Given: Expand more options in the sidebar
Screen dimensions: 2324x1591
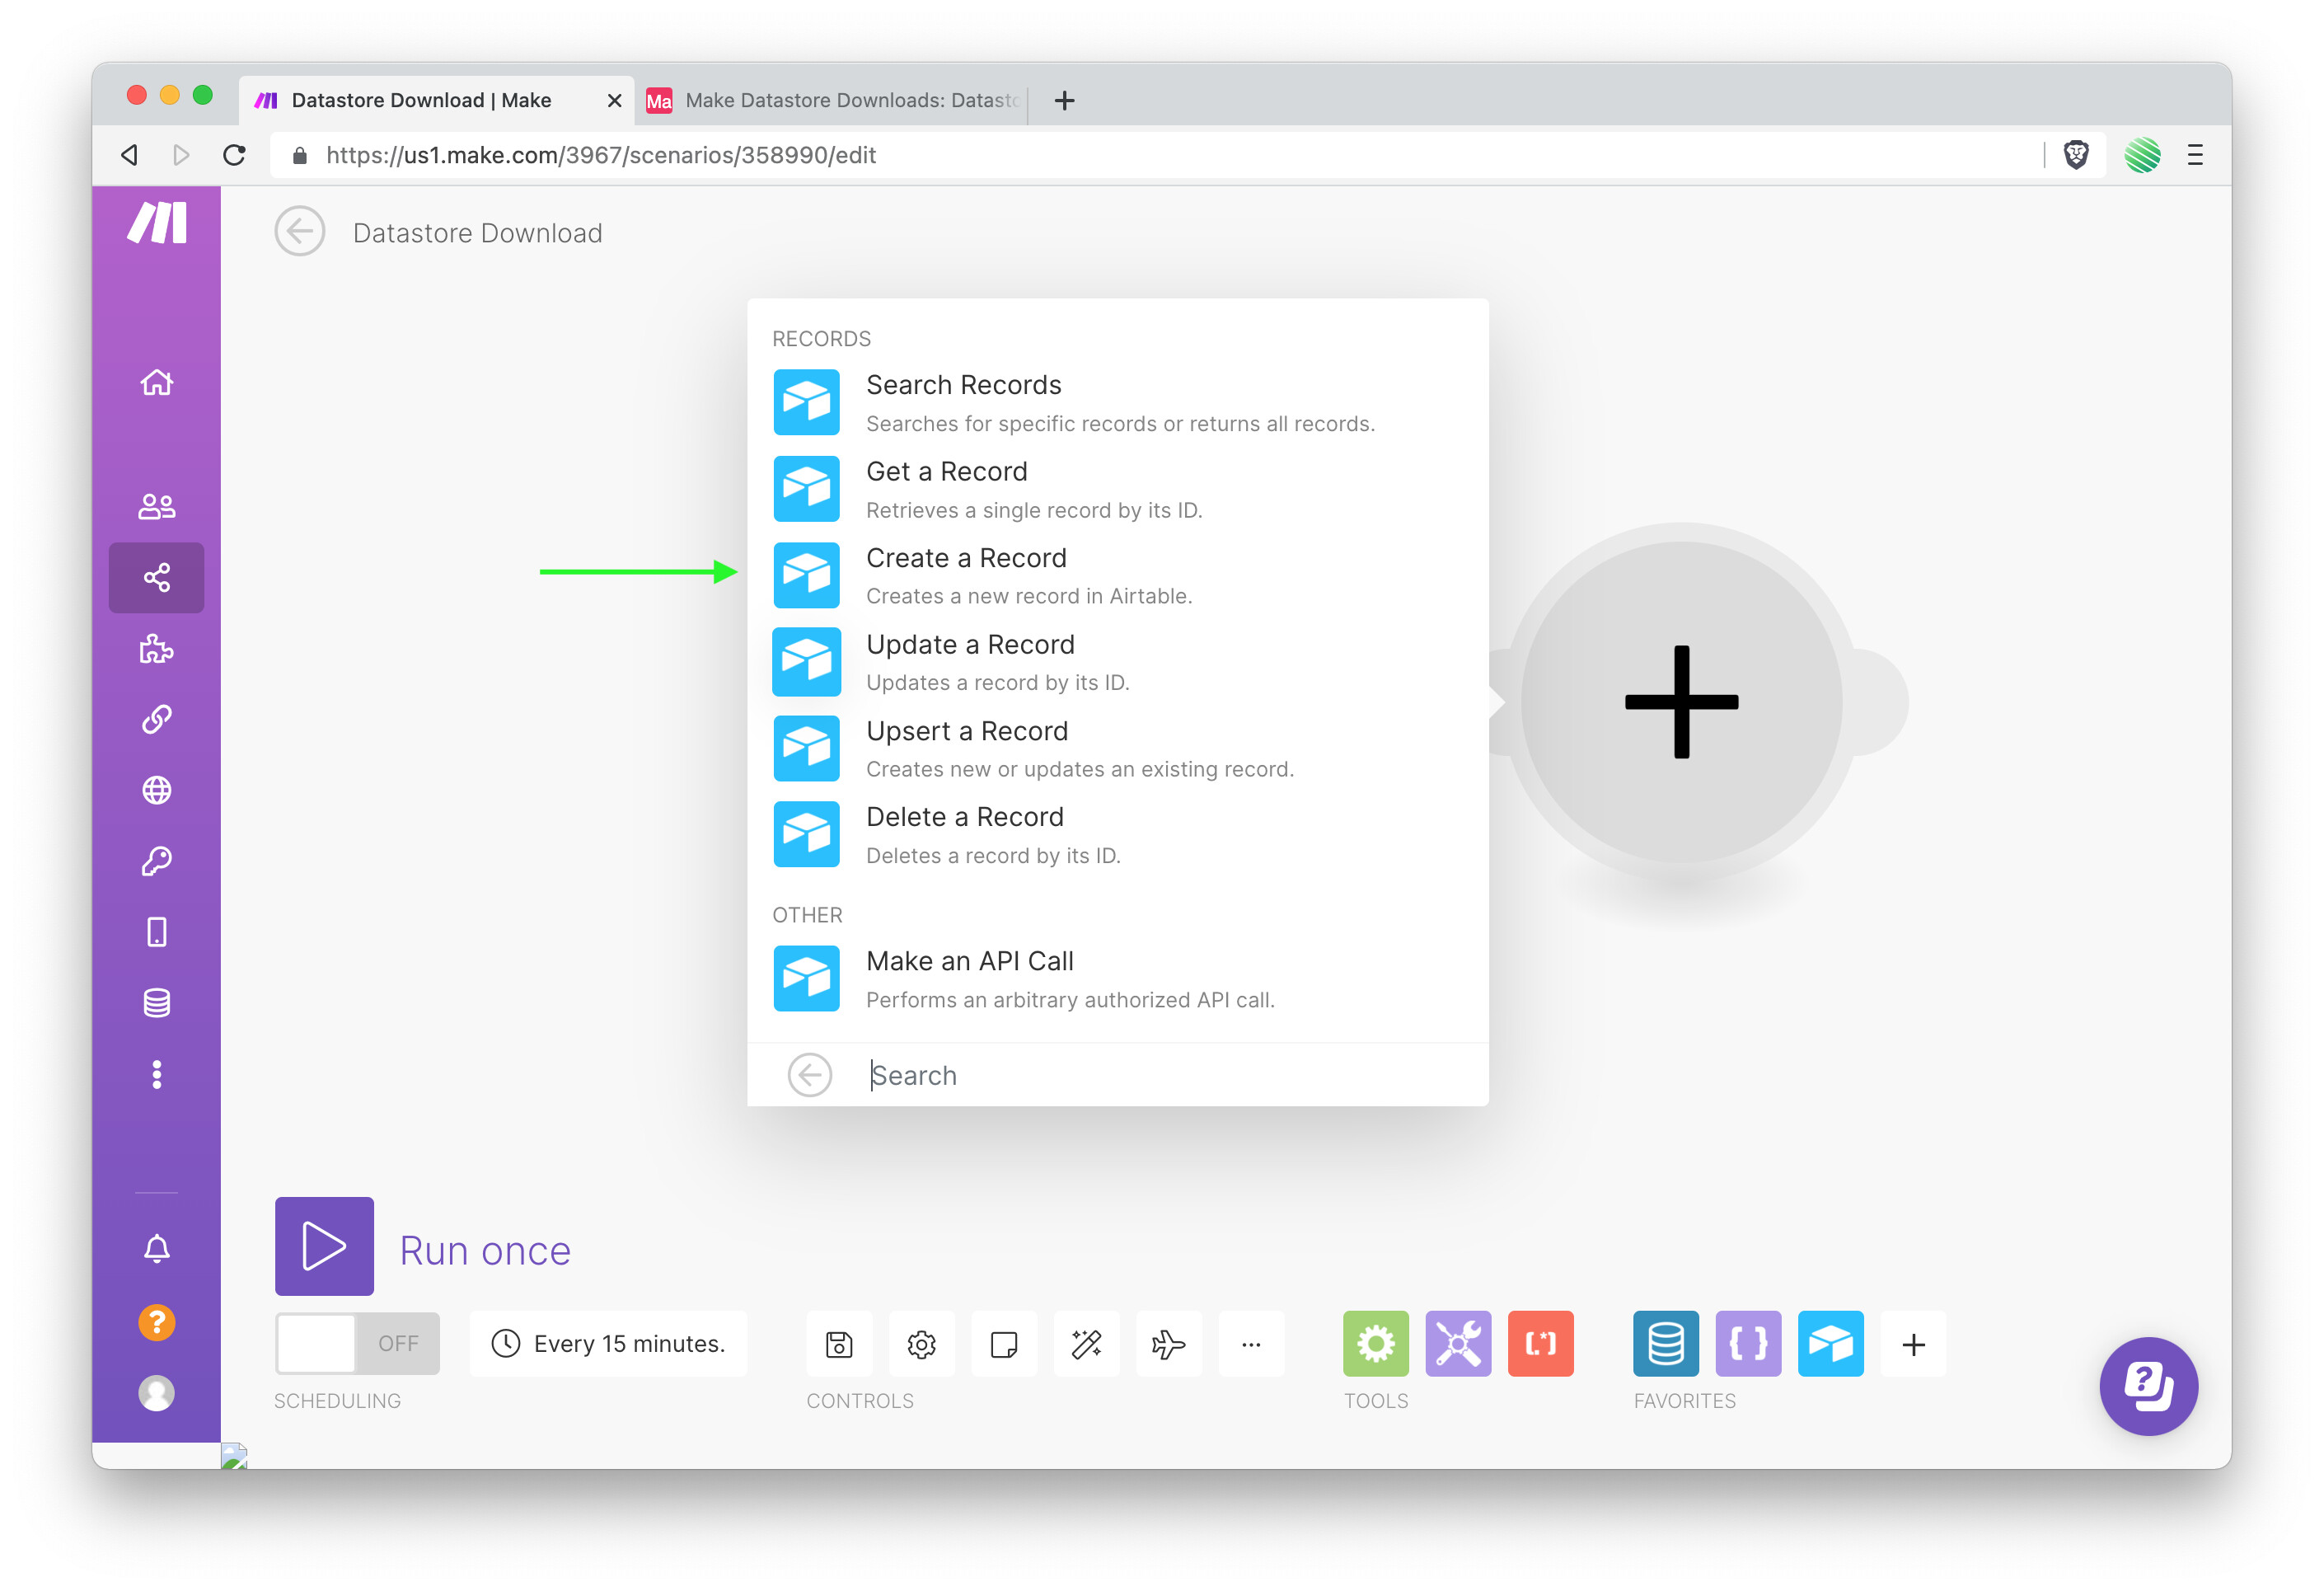Looking at the screenshot, I should tap(156, 1075).
